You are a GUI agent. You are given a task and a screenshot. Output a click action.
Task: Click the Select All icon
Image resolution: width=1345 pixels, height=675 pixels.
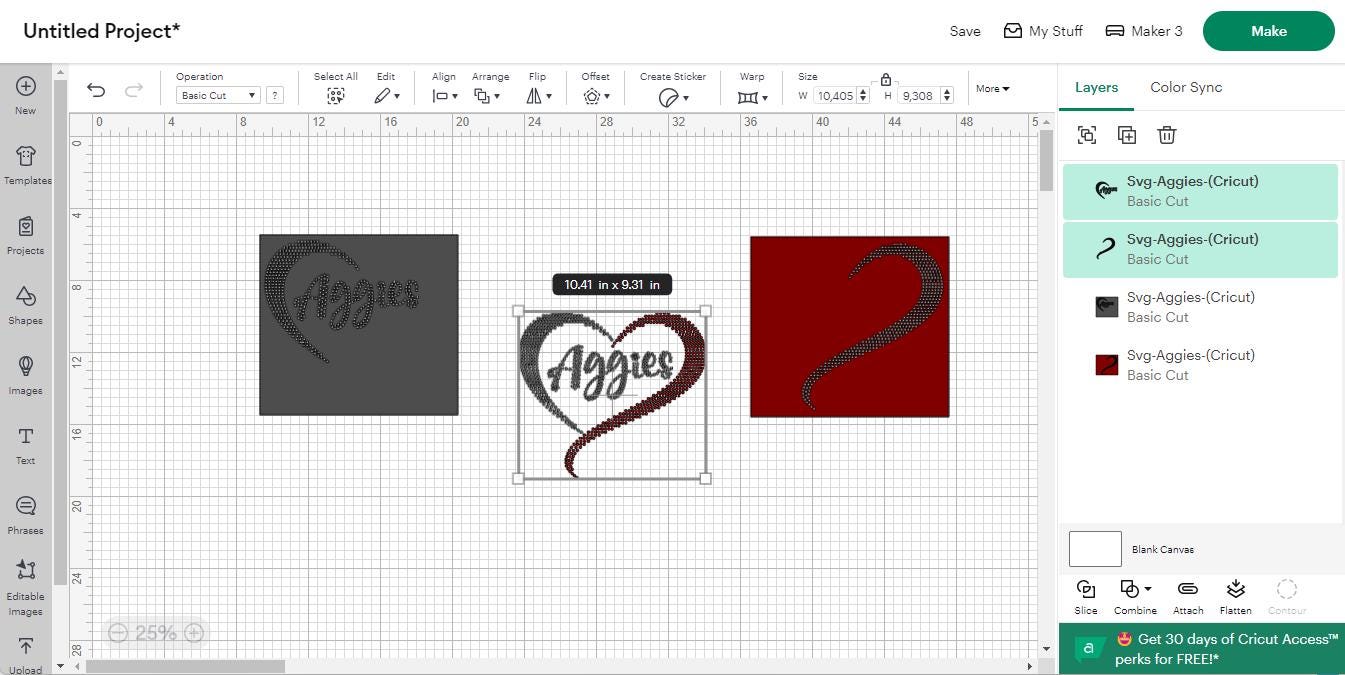click(335, 96)
